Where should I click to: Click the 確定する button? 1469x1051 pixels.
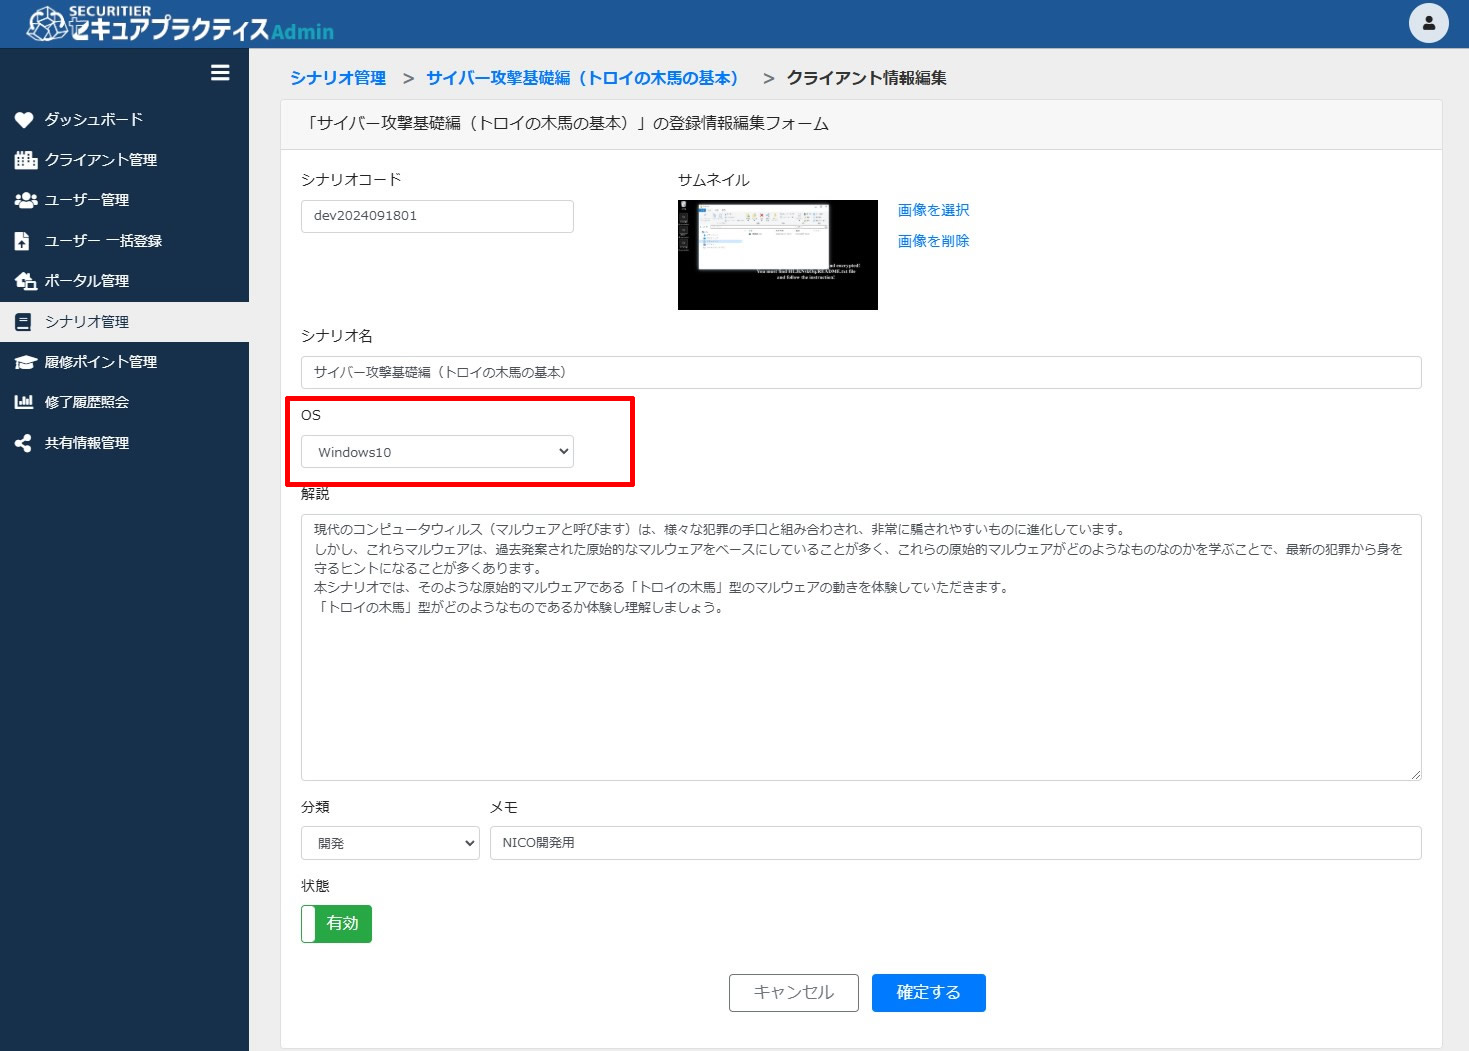click(929, 993)
